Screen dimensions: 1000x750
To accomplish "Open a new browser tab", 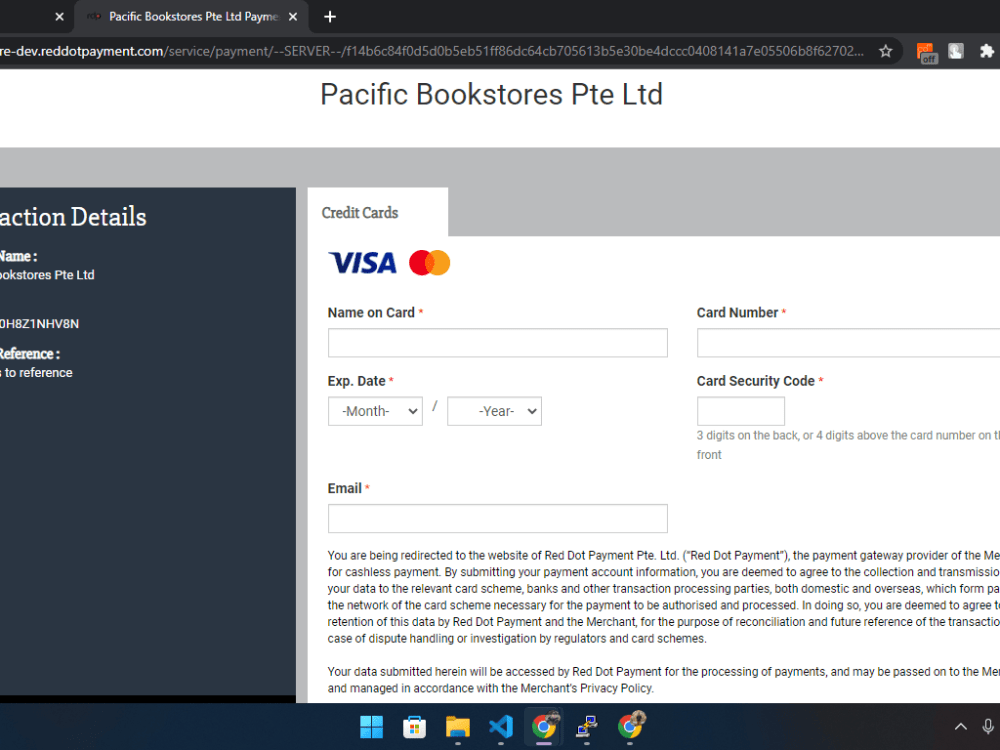I will 330,17.
